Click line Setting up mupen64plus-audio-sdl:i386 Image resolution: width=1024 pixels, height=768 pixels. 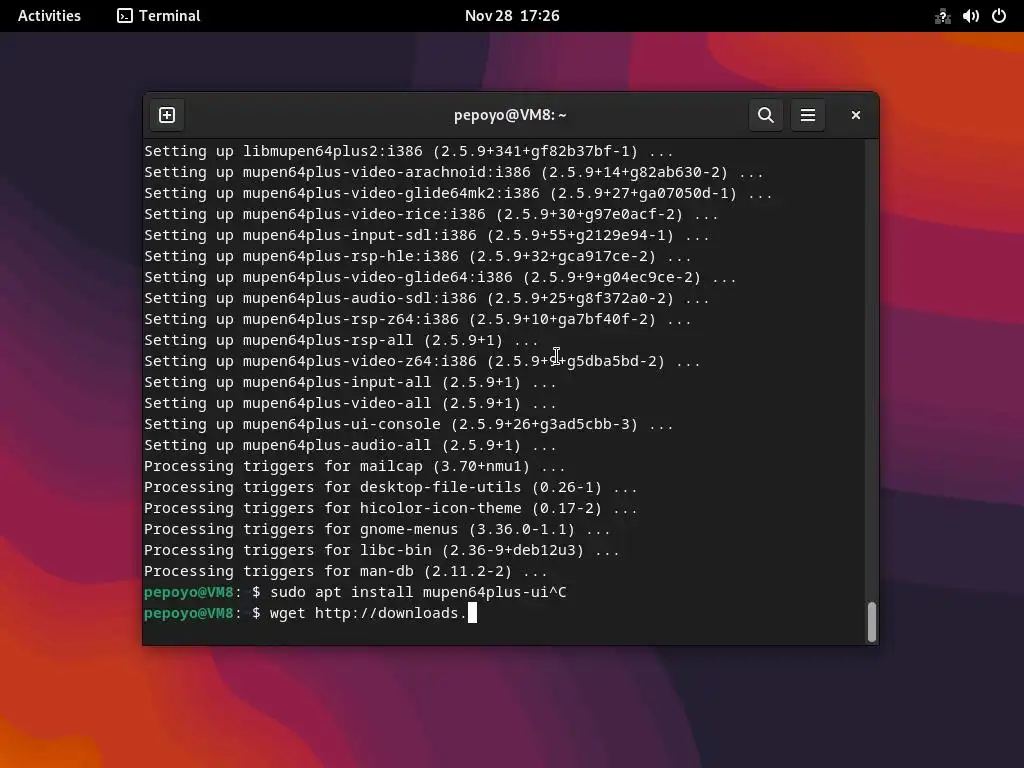[427, 298]
